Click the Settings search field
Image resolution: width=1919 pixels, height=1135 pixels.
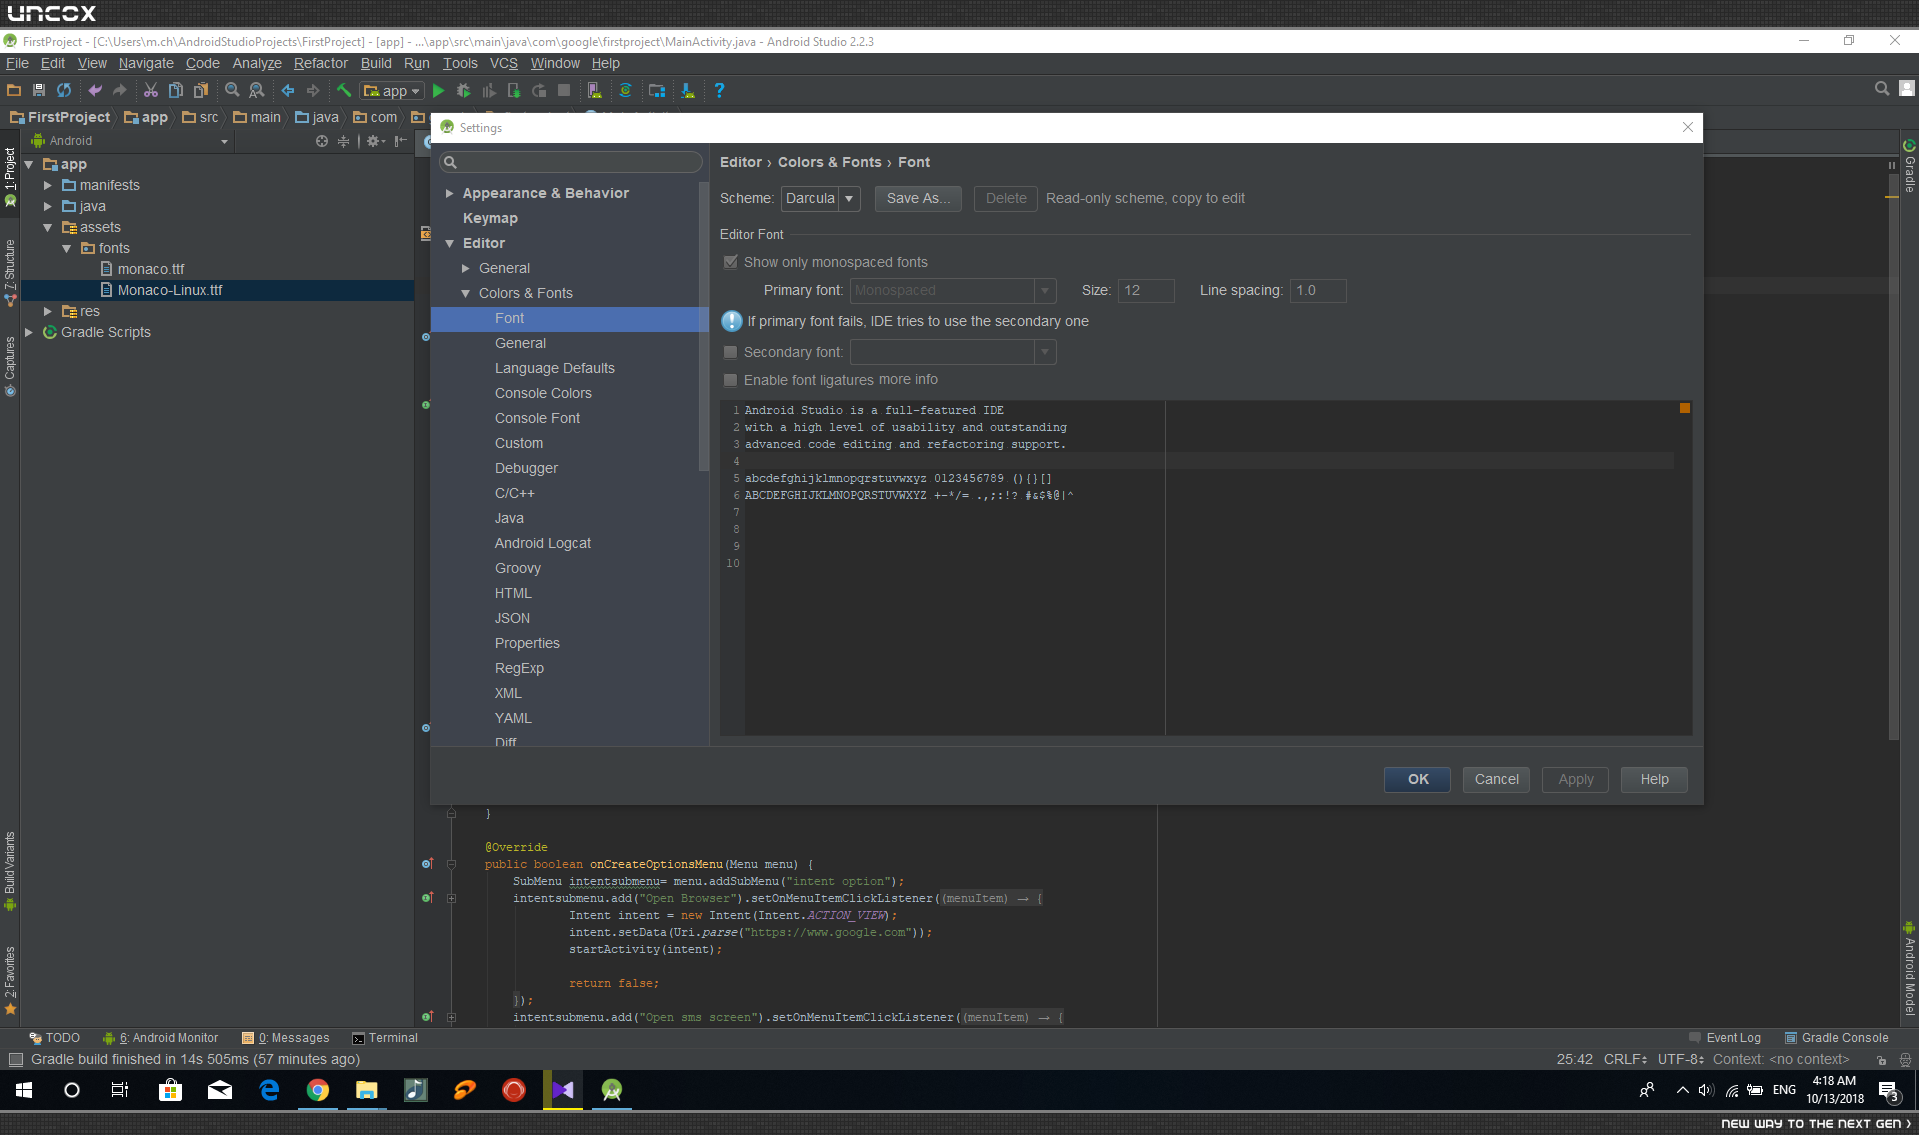click(x=571, y=162)
